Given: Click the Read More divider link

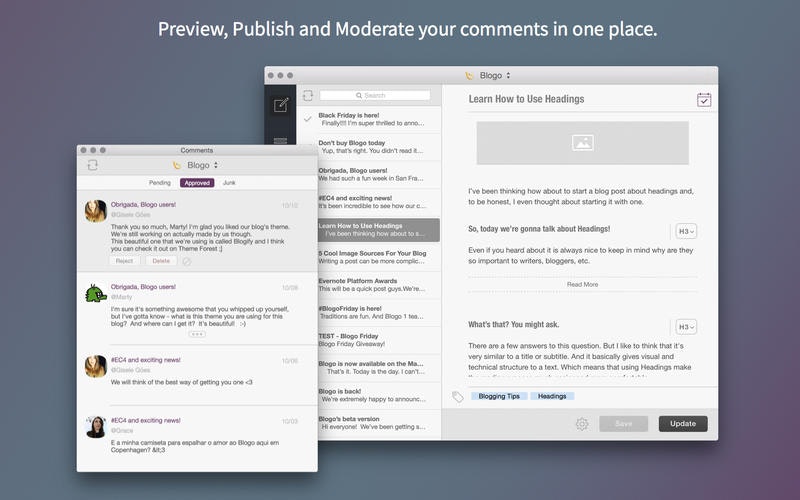Looking at the screenshot, I should 582,284.
